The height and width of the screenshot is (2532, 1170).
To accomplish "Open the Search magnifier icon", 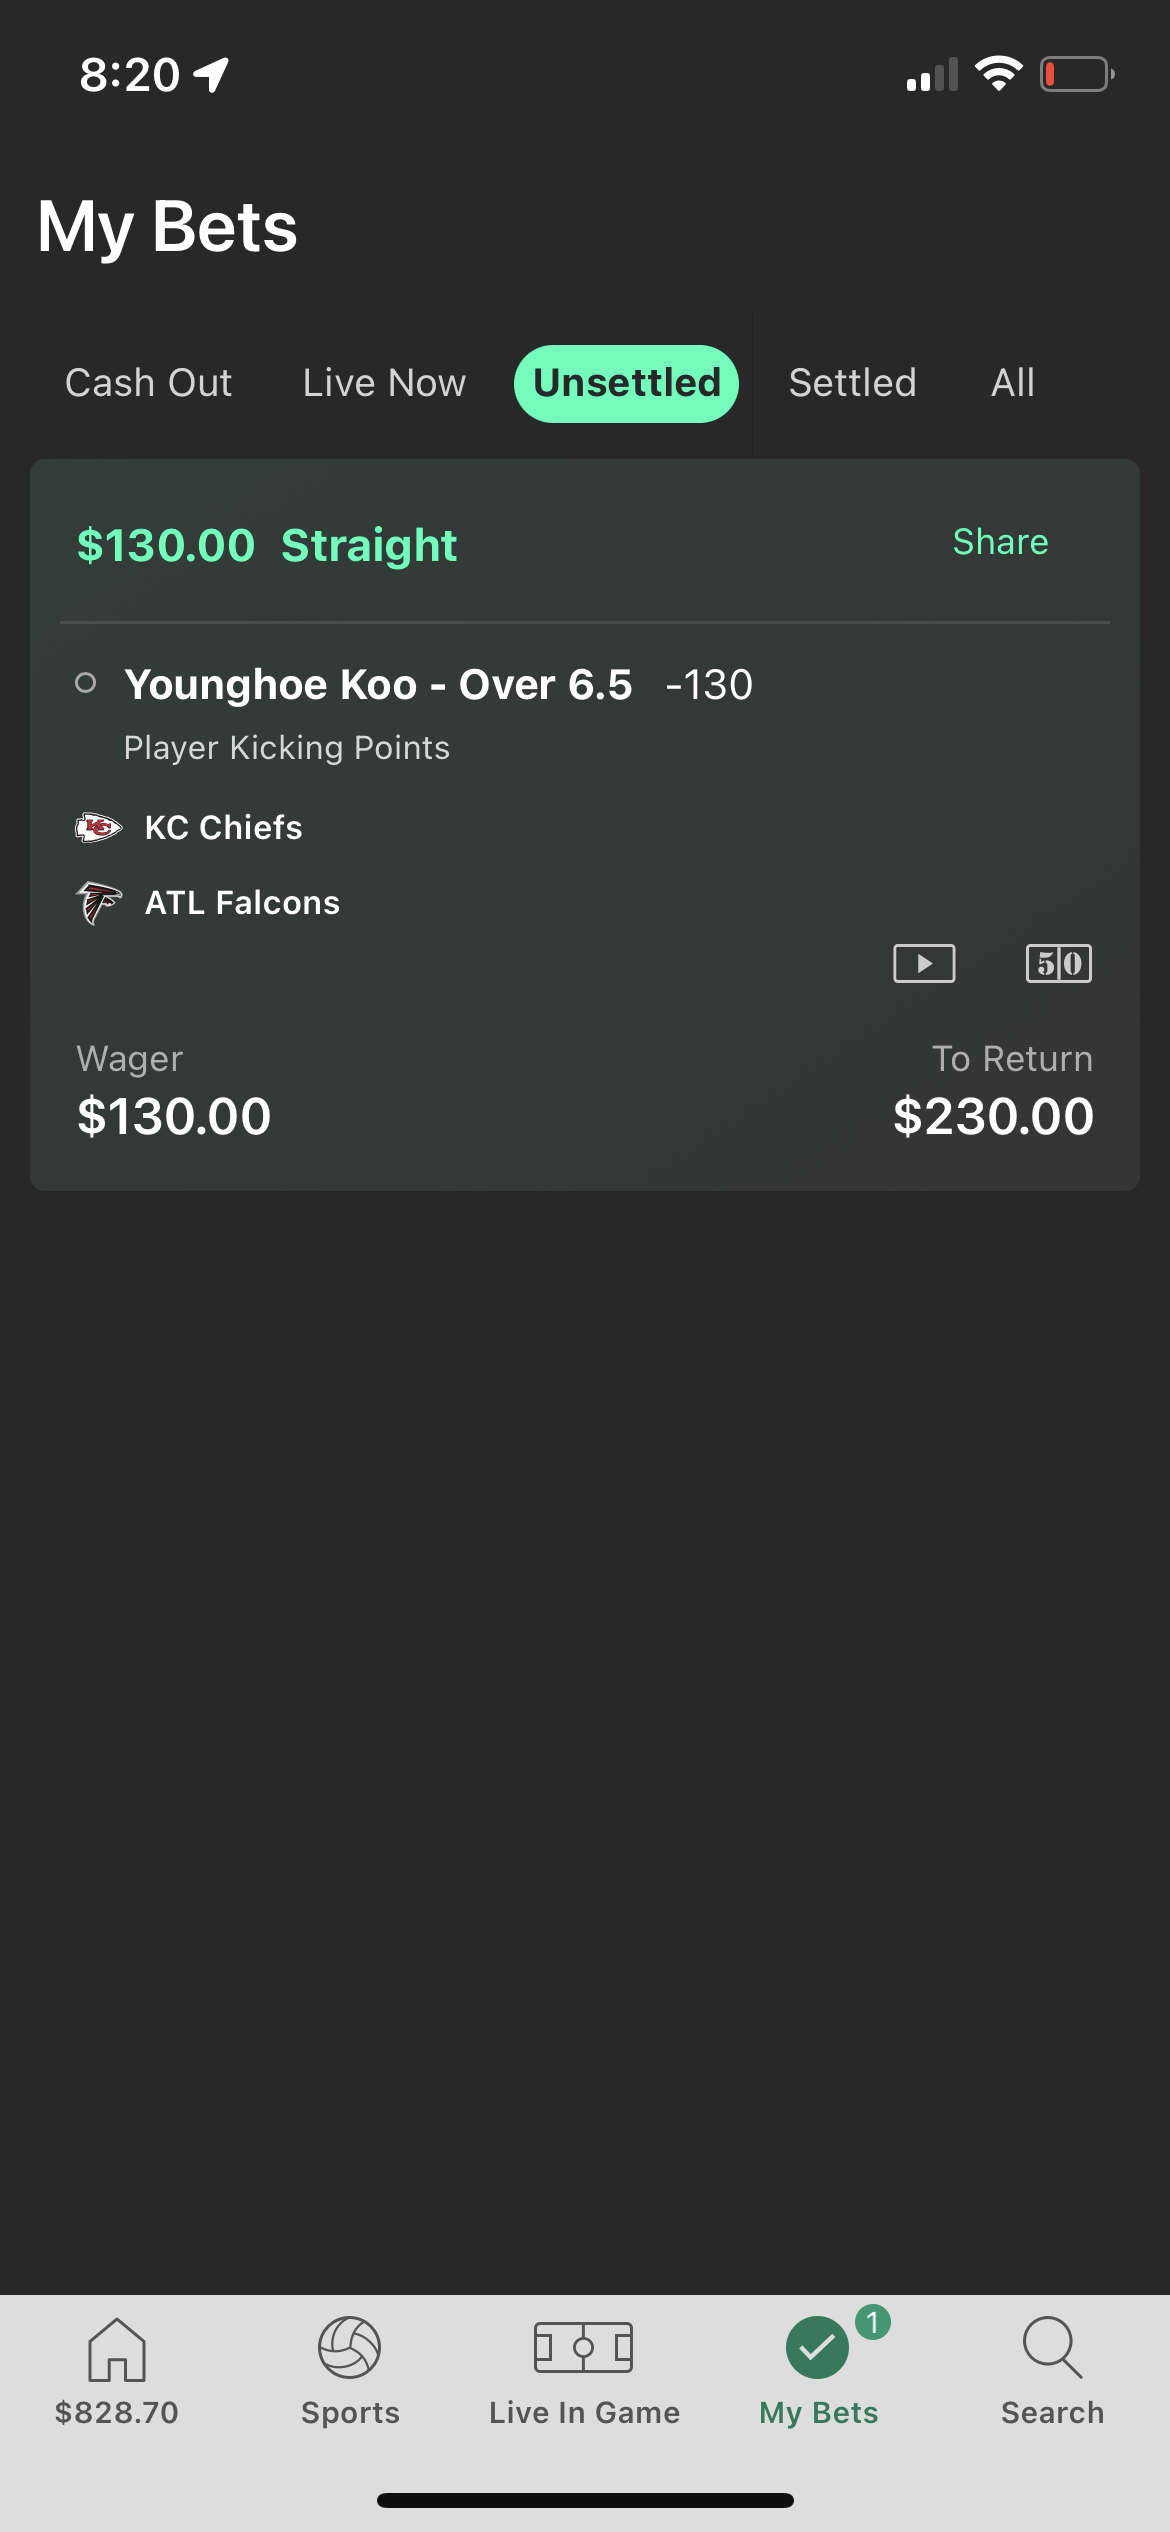I will point(1053,2348).
